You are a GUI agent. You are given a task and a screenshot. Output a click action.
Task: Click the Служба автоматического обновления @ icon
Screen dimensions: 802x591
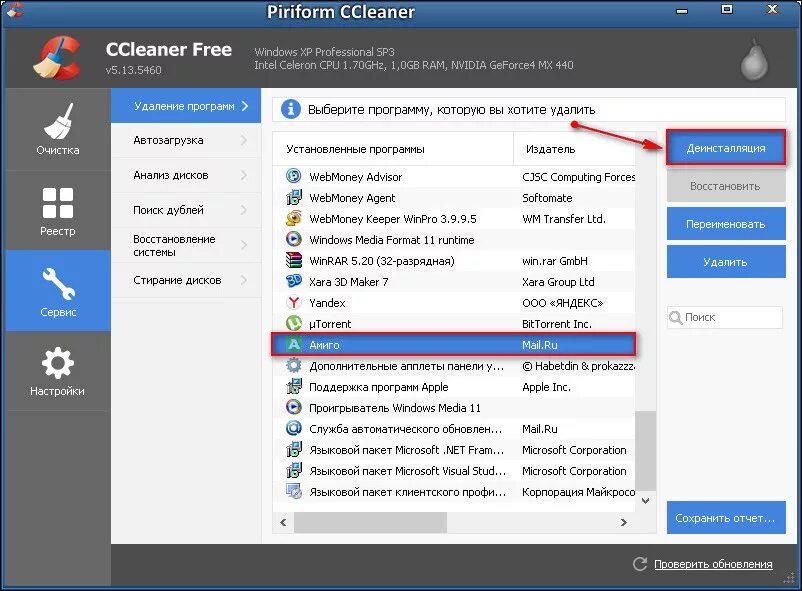294,428
